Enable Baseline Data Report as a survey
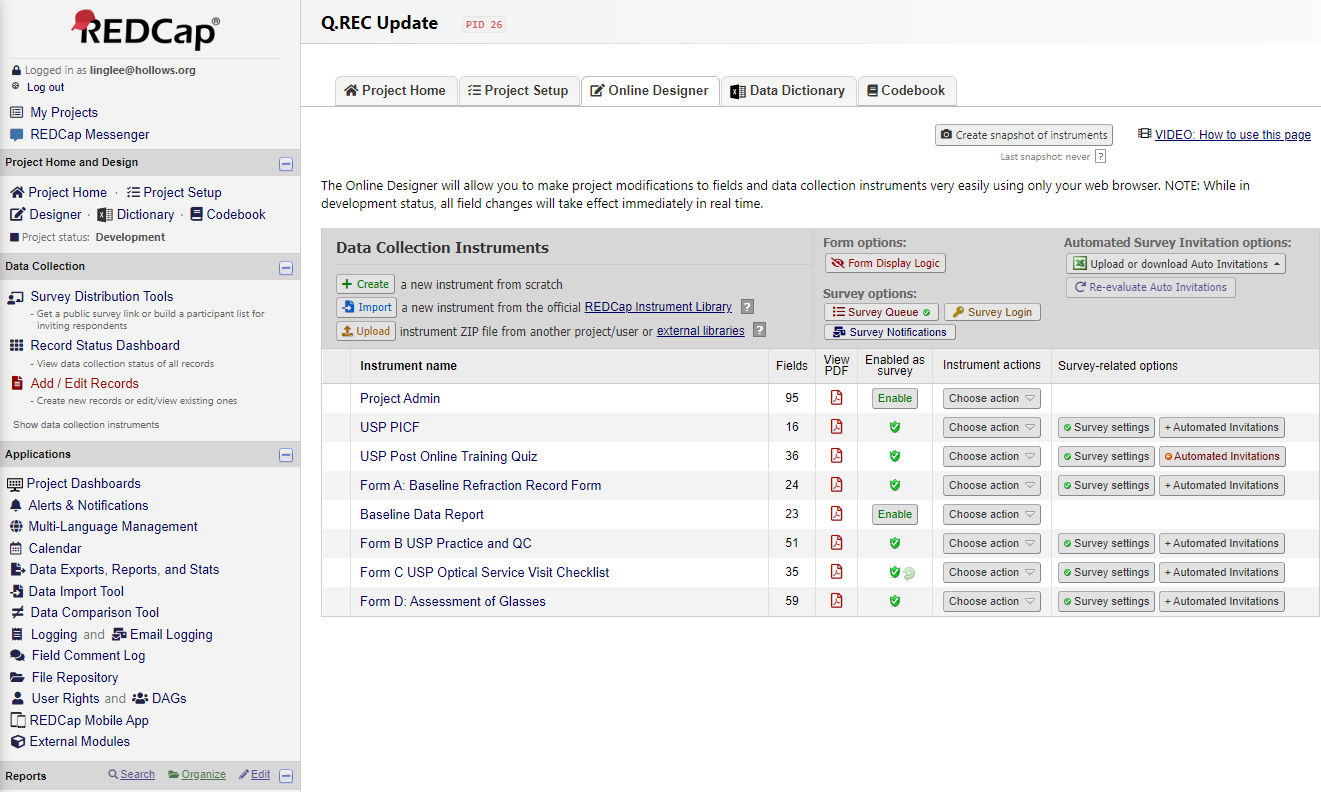 [894, 514]
